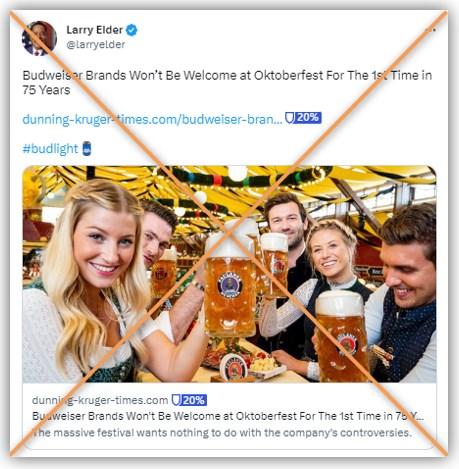Click the beer can emoji beside #budlight
459x469 pixels.
coord(87,149)
